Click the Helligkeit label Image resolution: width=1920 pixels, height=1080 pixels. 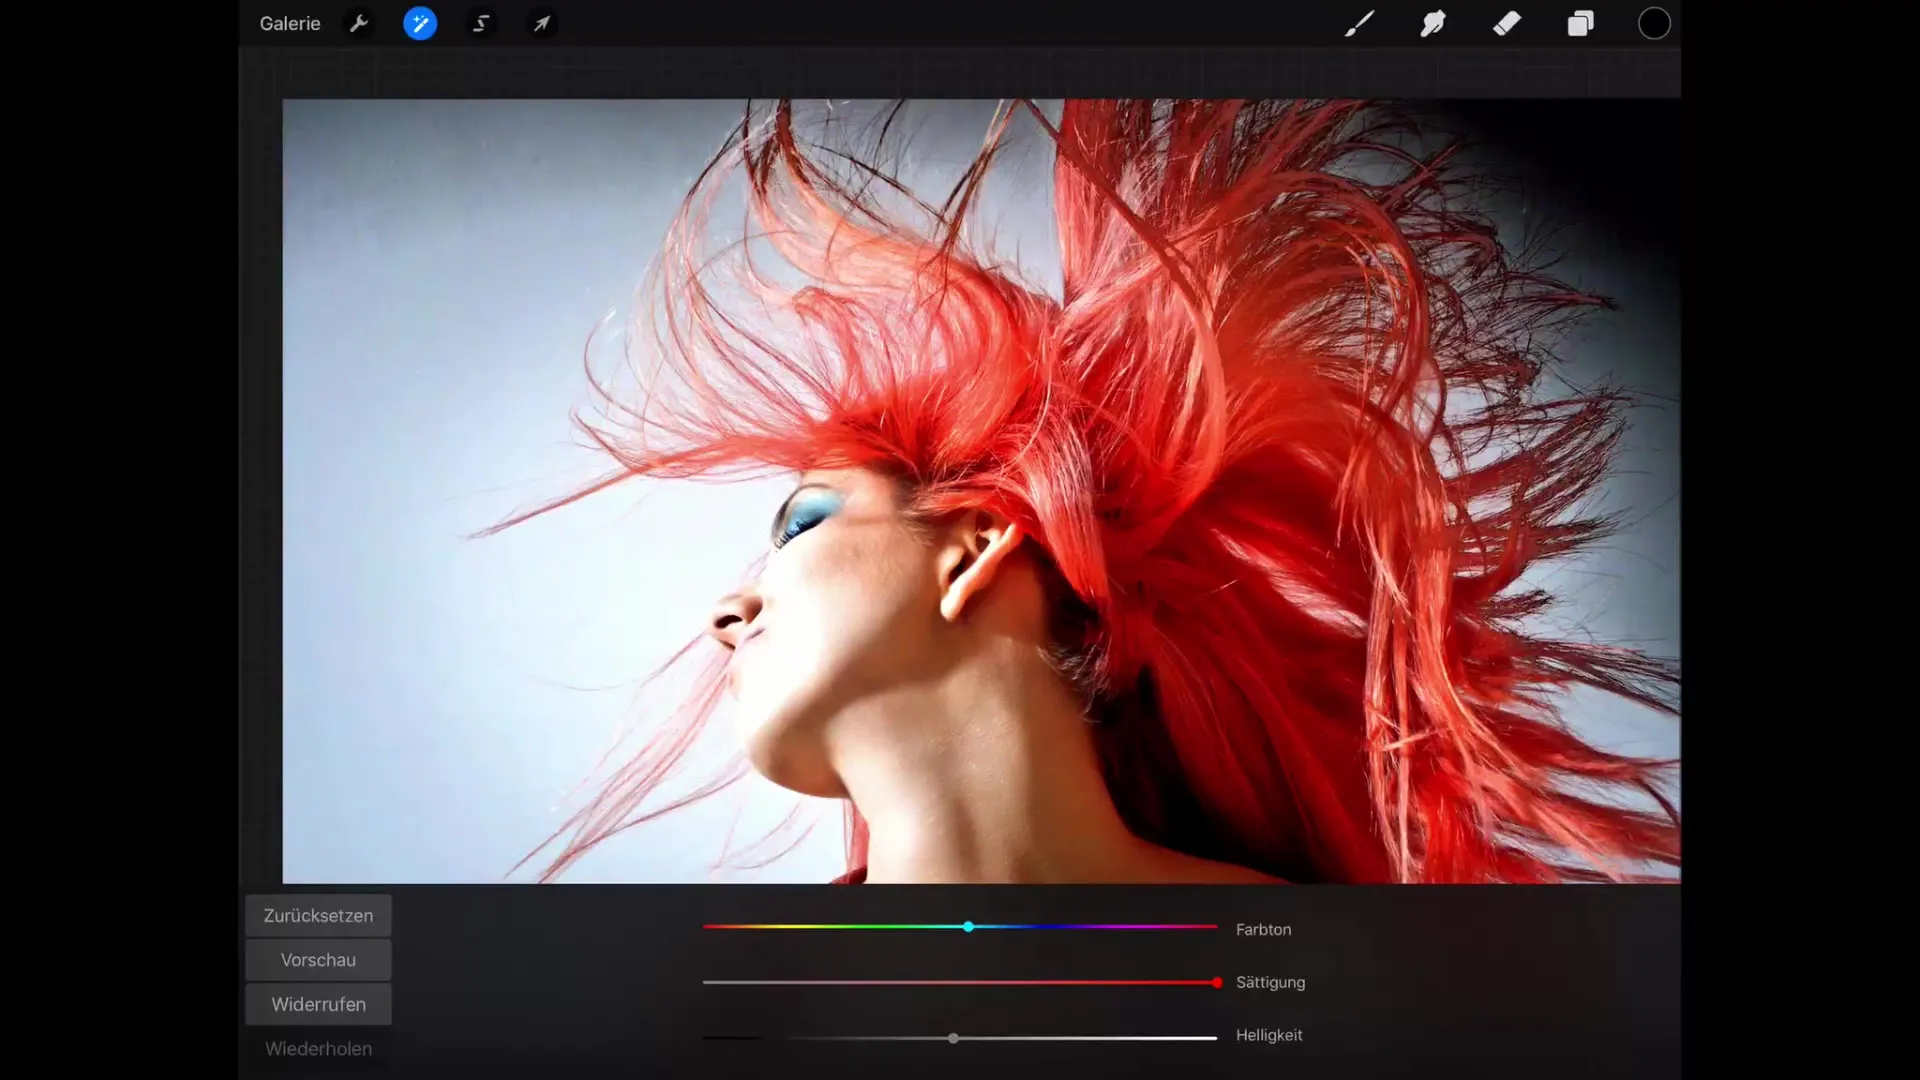[x=1269, y=1035]
